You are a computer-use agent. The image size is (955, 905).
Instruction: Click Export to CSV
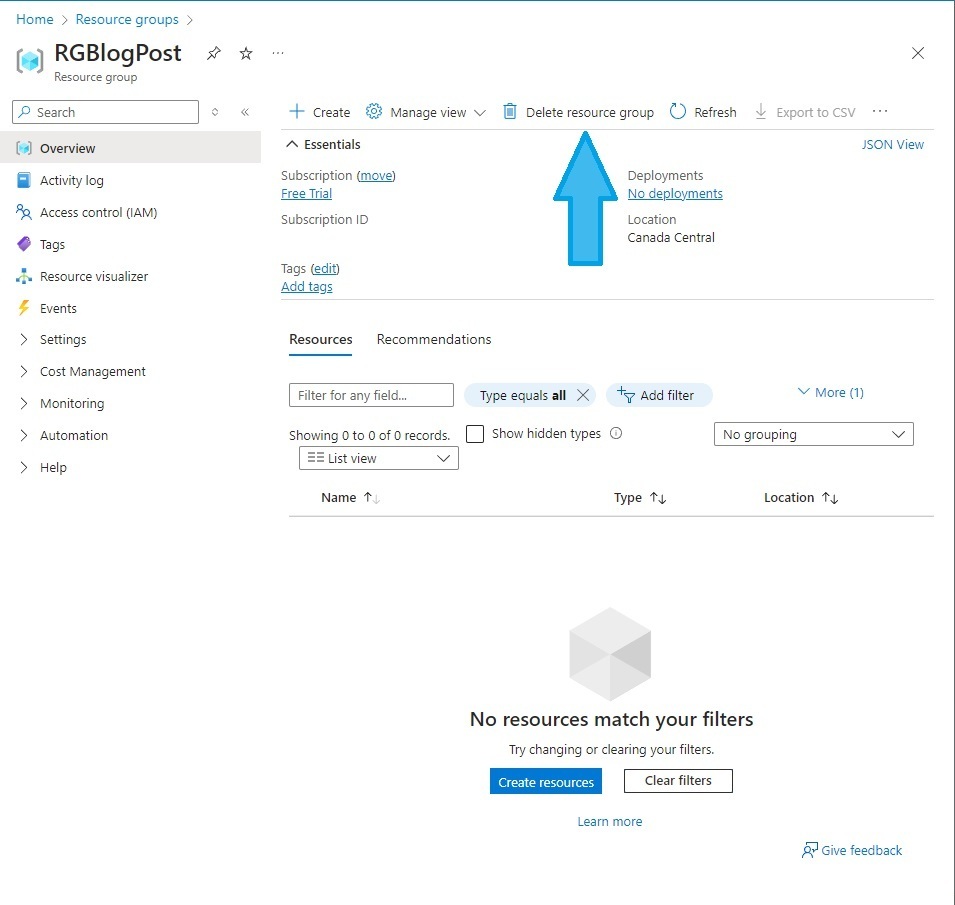pos(805,112)
